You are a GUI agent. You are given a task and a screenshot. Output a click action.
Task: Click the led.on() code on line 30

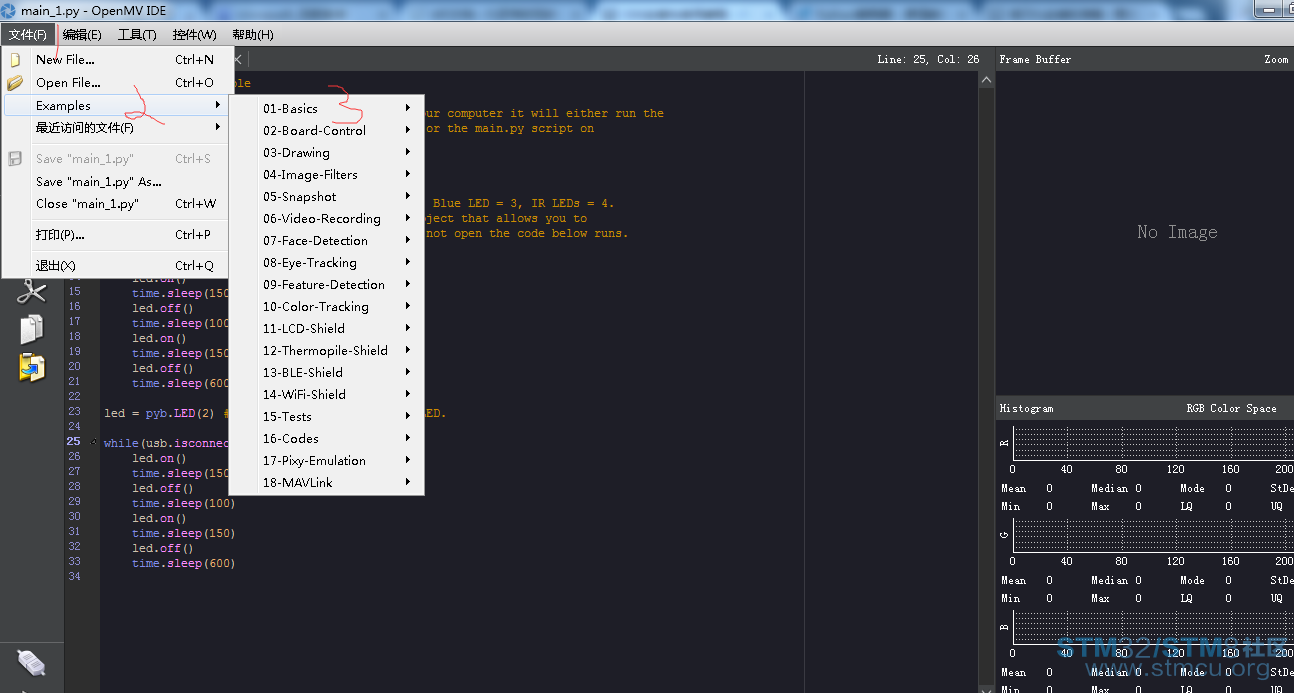click(x=159, y=518)
